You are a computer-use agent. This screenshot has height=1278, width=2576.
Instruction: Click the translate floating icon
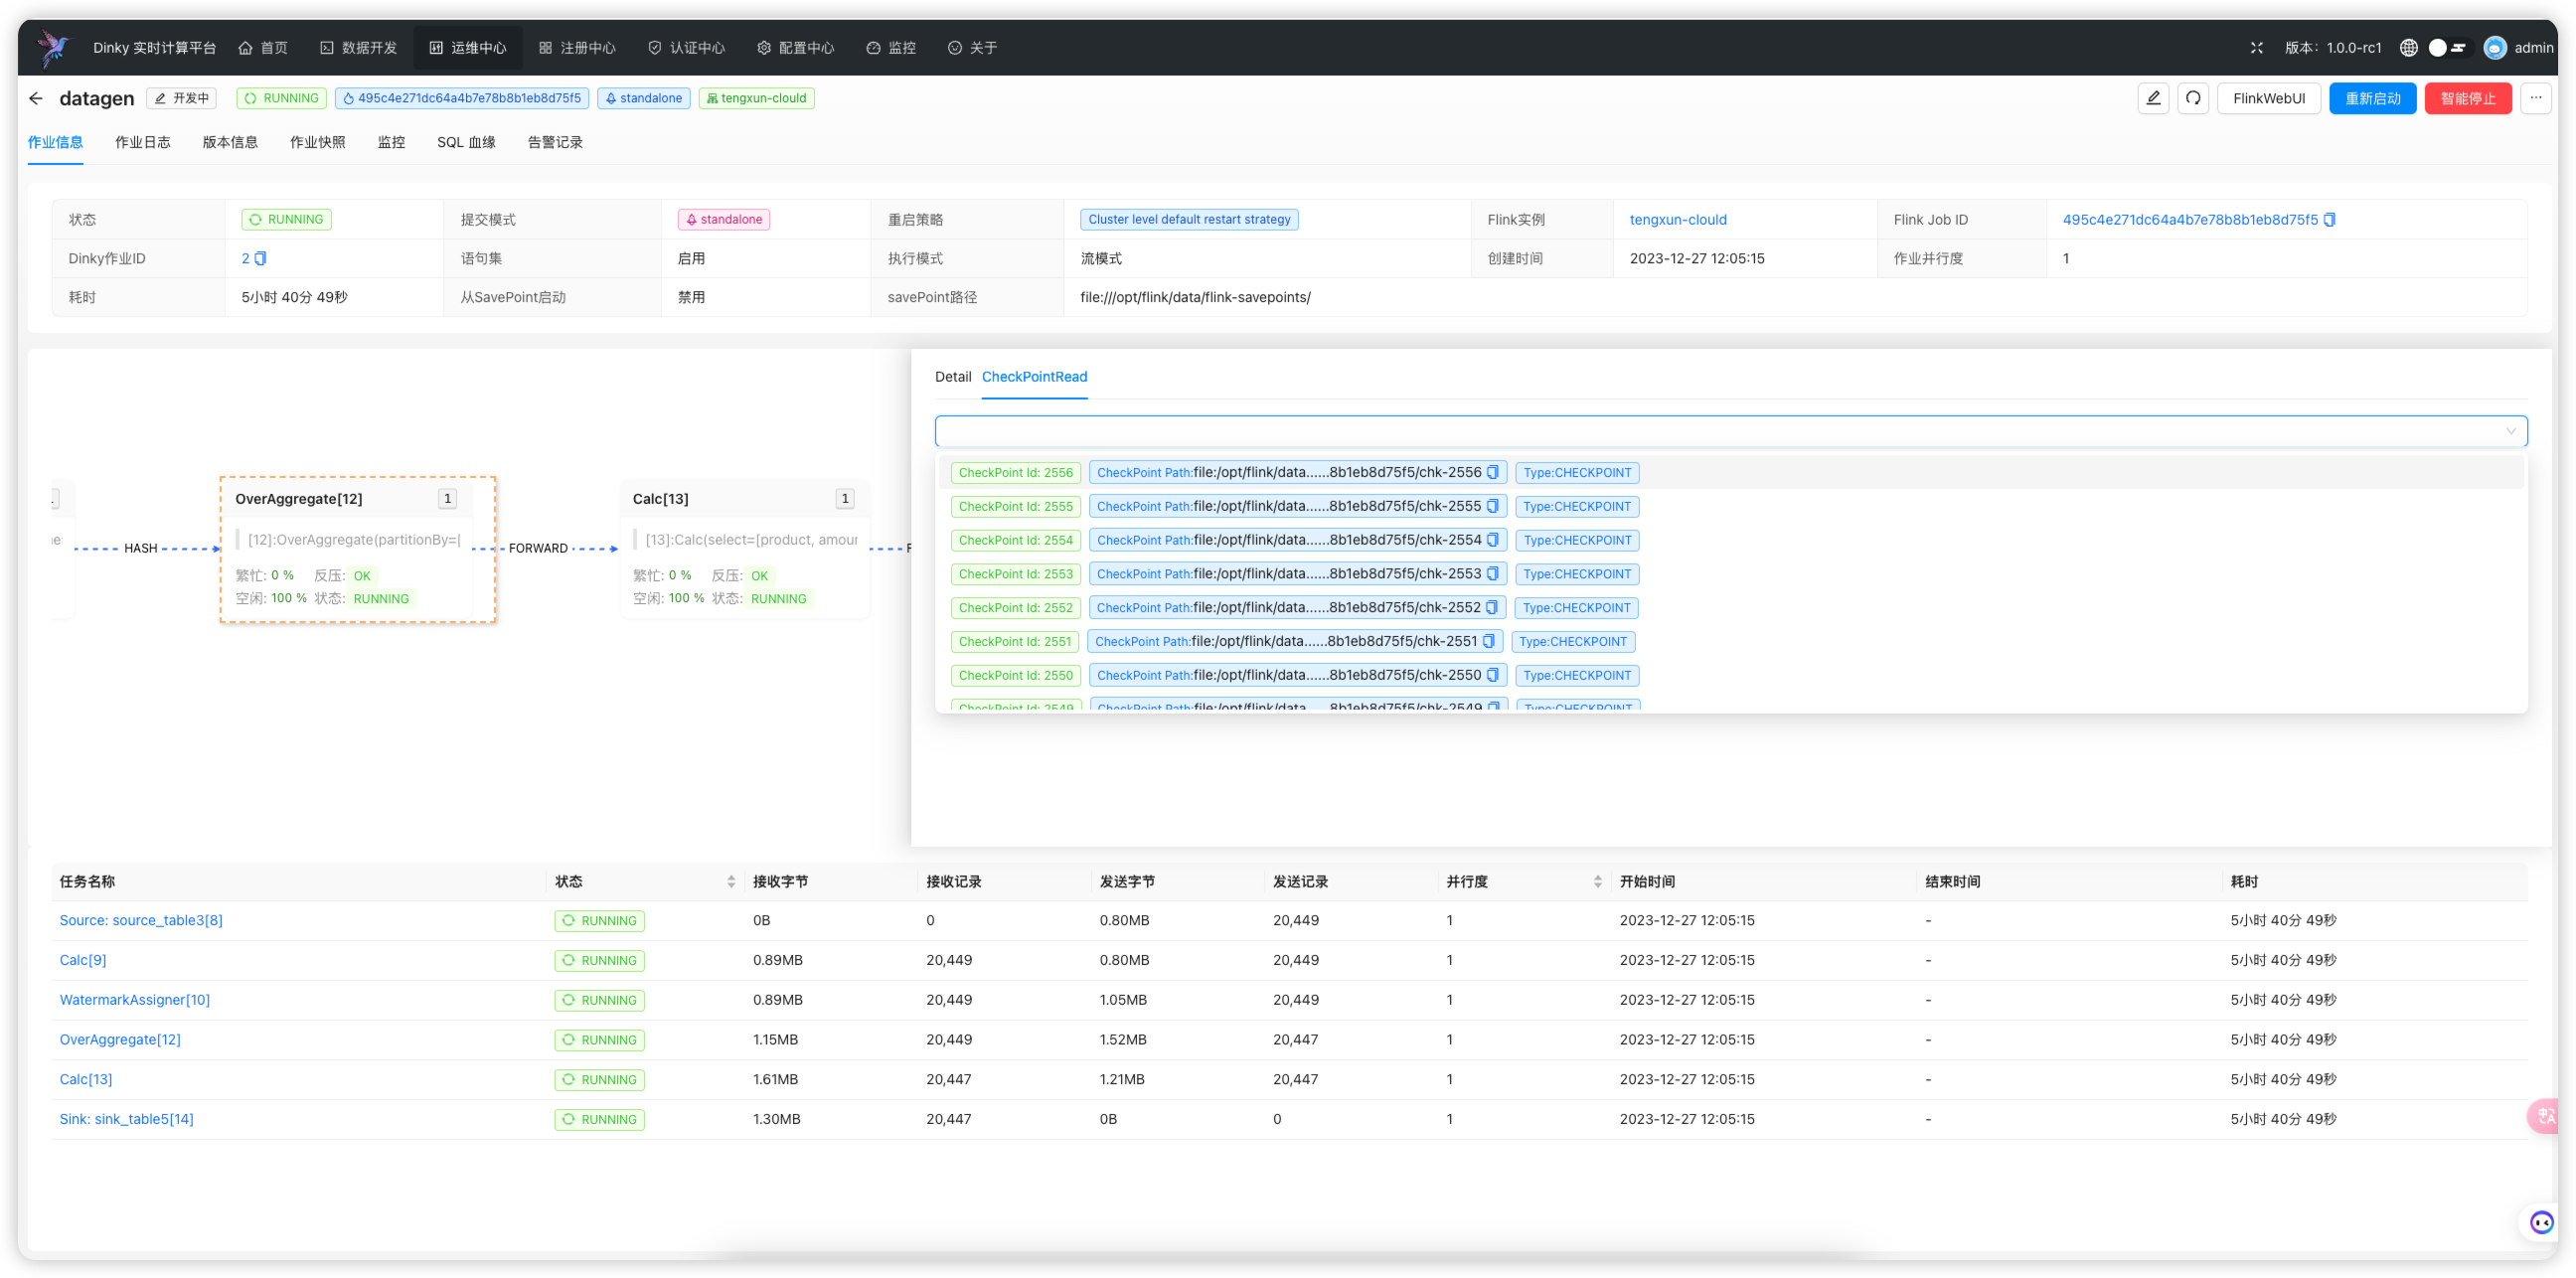(x=2544, y=1116)
